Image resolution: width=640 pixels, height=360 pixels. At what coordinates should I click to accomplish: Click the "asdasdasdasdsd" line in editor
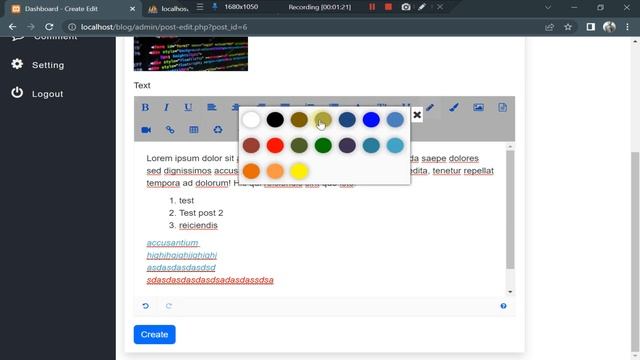click(181, 267)
